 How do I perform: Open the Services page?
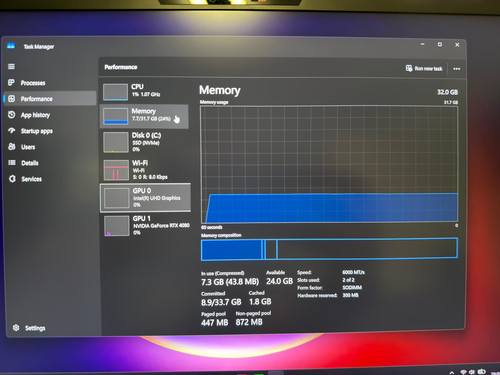50,179
